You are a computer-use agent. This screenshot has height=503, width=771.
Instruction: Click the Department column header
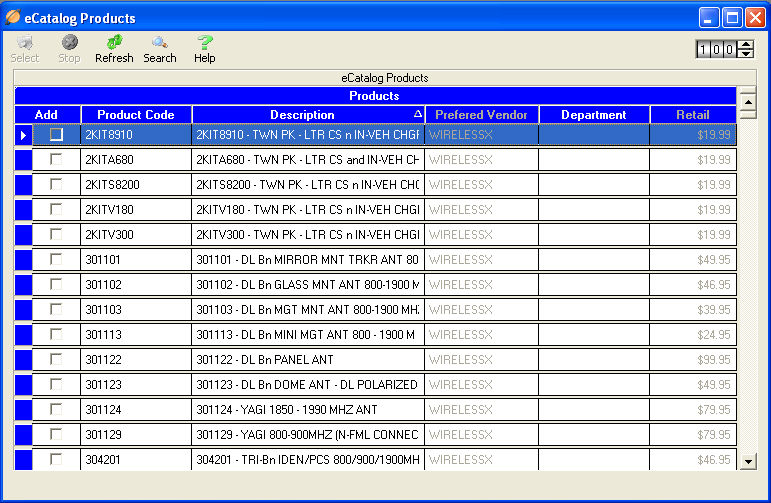click(x=593, y=115)
